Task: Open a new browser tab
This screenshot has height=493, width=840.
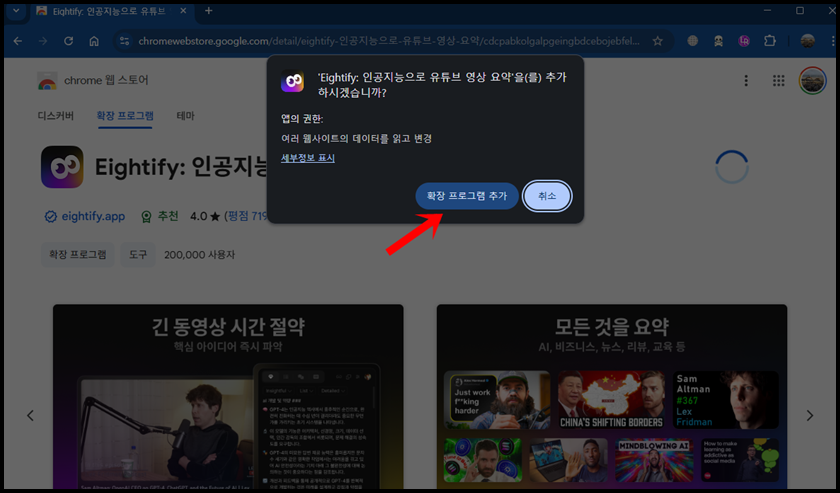Action: click(208, 11)
